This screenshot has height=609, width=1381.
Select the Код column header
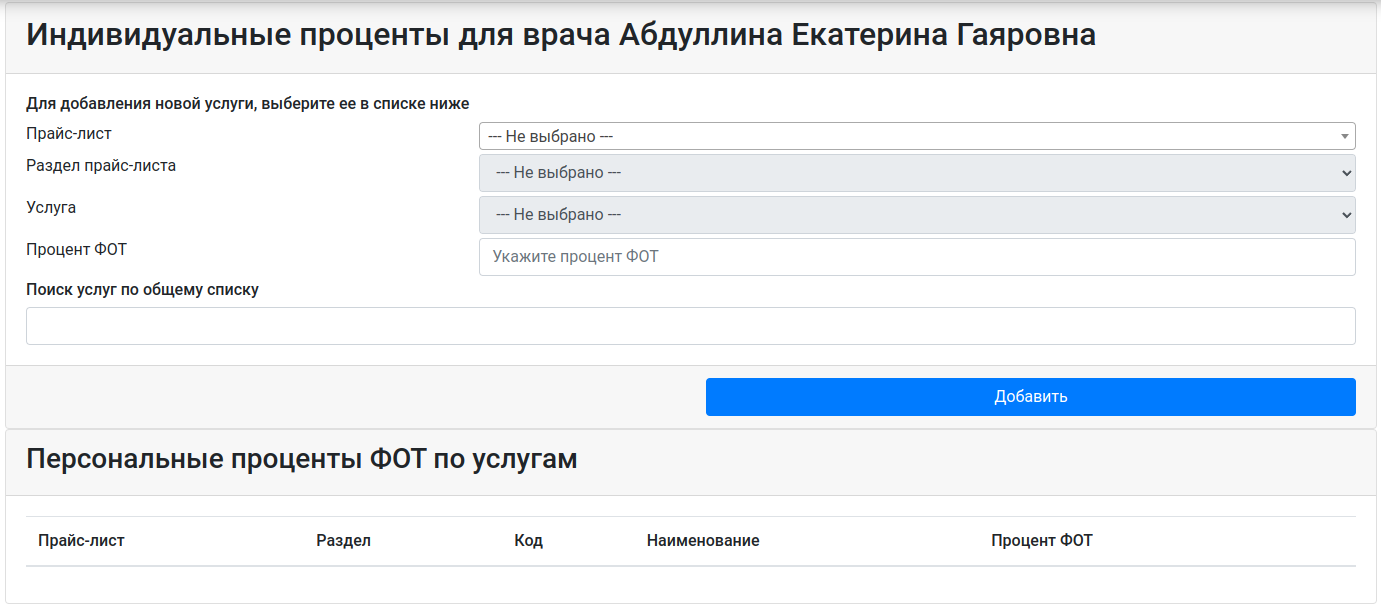pos(528,541)
